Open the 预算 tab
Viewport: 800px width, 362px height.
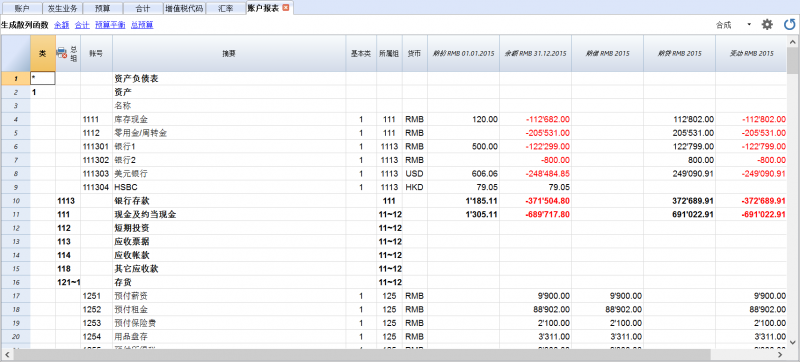(x=103, y=9)
